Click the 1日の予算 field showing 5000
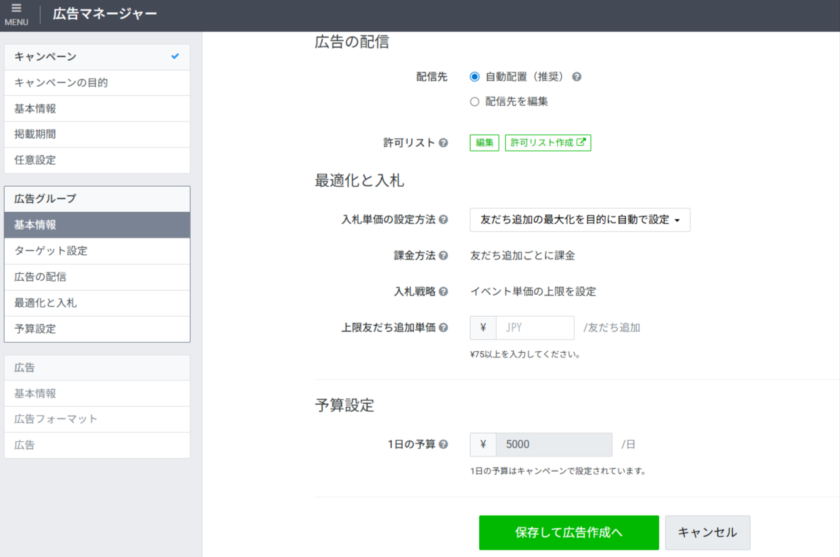This screenshot has height=557, width=840. click(x=554, y=445)
